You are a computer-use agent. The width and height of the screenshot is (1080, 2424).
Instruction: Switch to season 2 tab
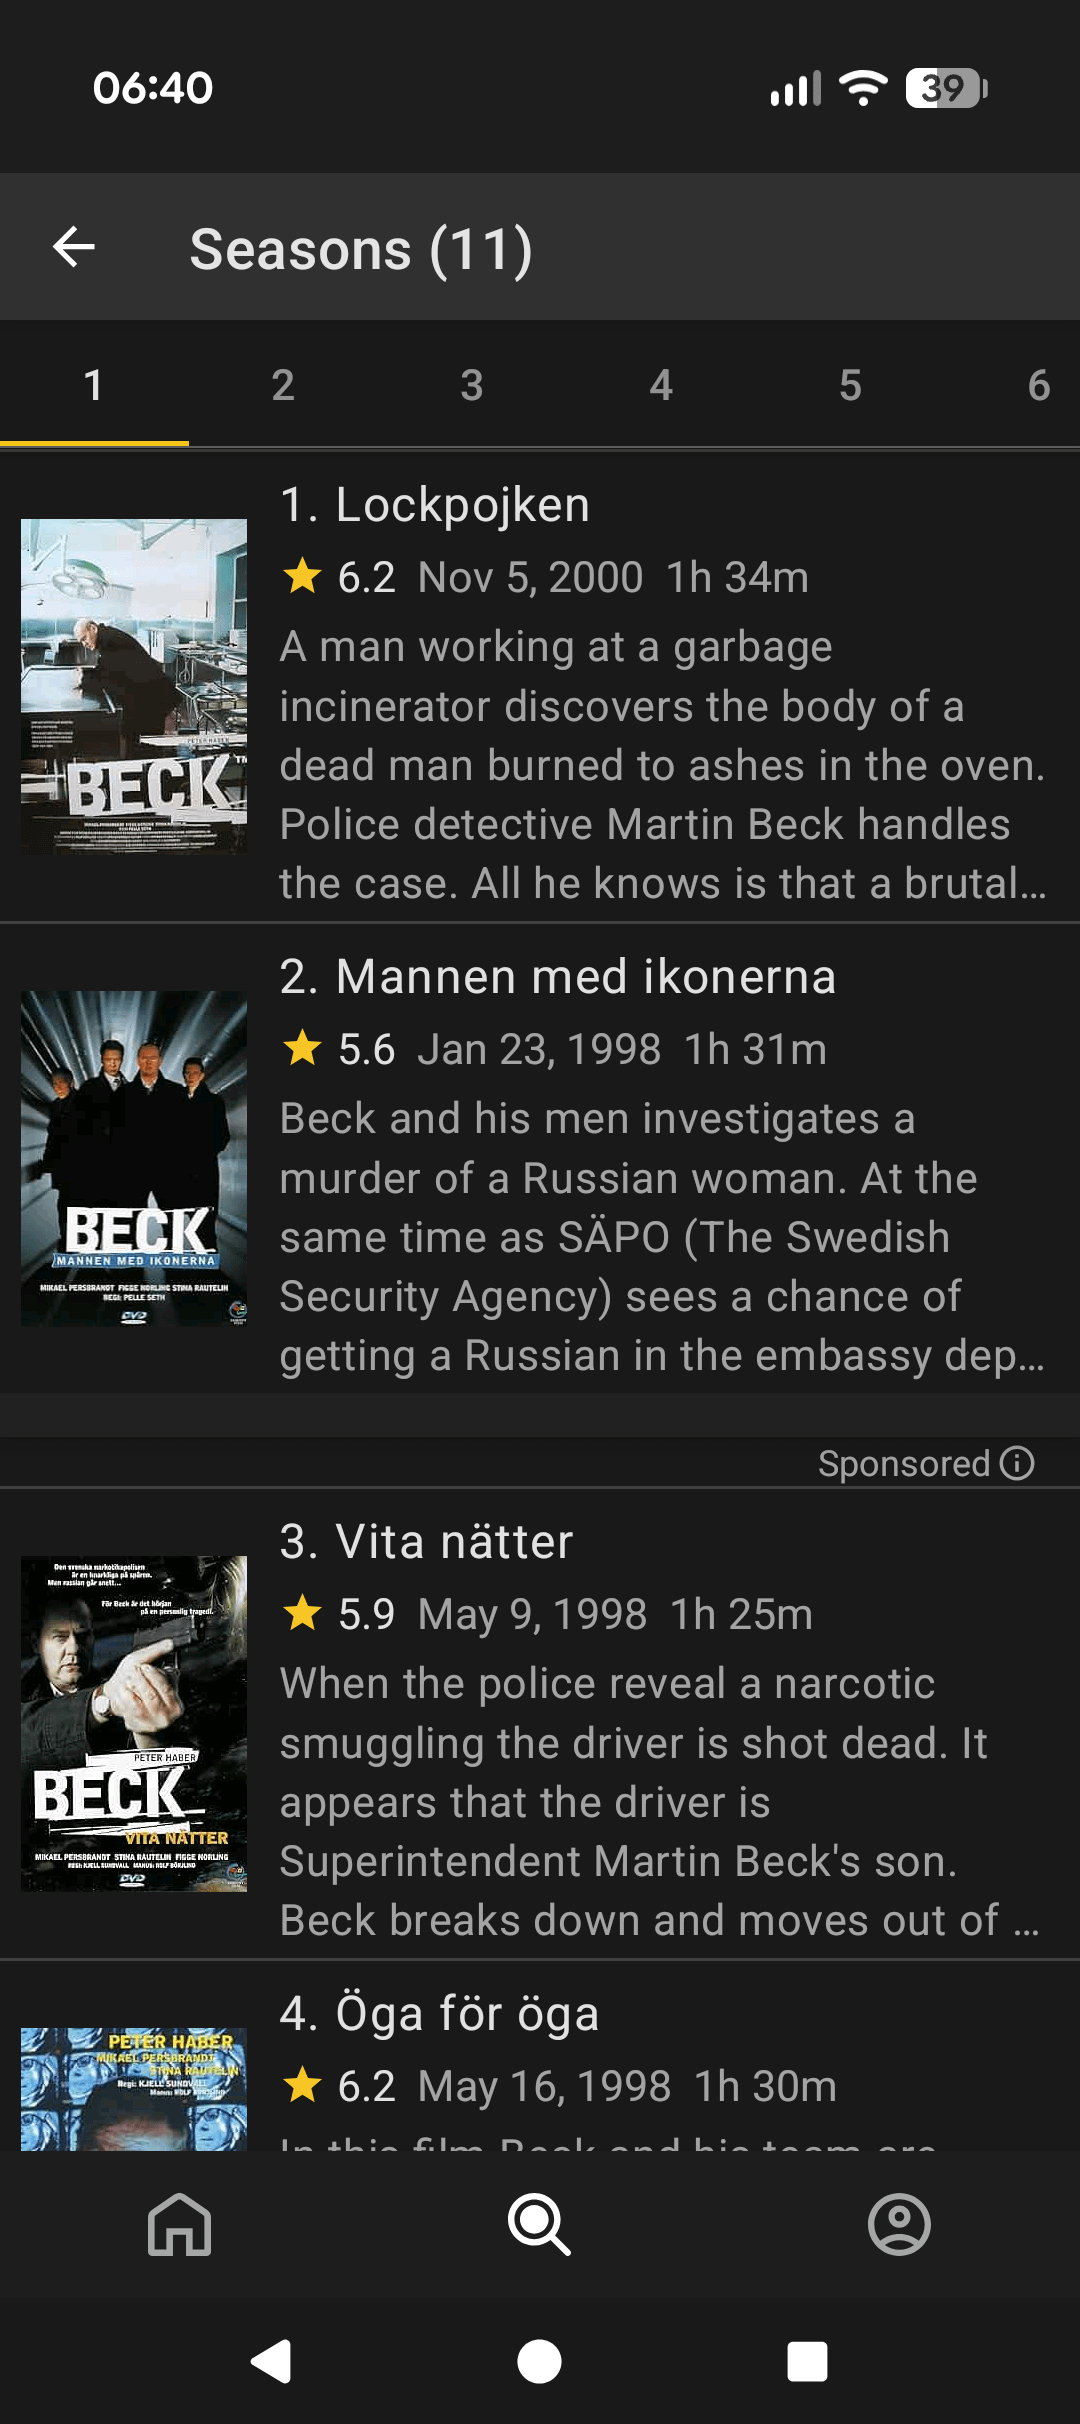283,385
